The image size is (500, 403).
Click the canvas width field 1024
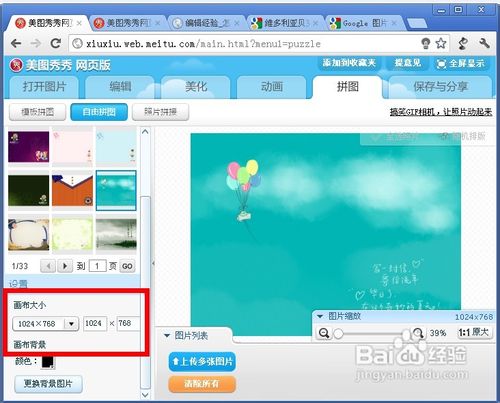point(95,323)
